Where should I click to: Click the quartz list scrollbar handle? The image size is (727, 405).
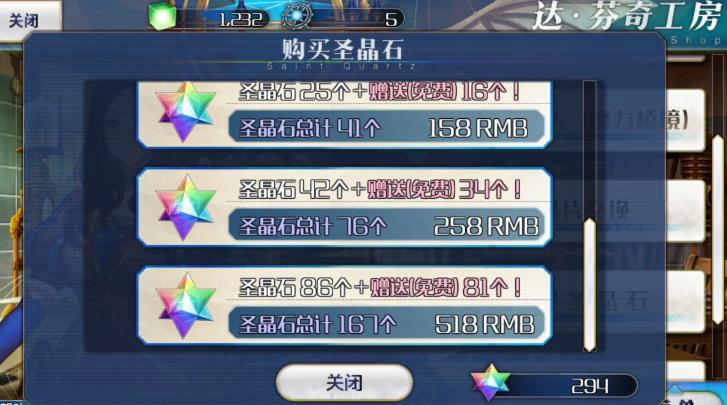point(590,285)
